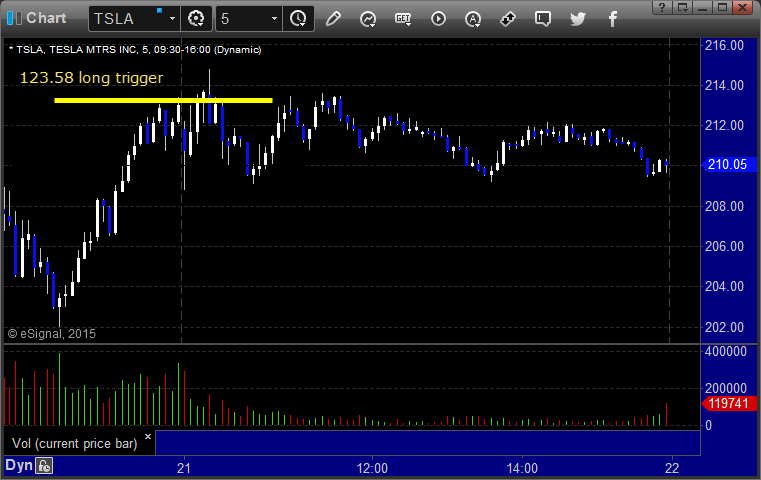Click the pop-out window button
761x480 pixels.
[x=682, y=7]
